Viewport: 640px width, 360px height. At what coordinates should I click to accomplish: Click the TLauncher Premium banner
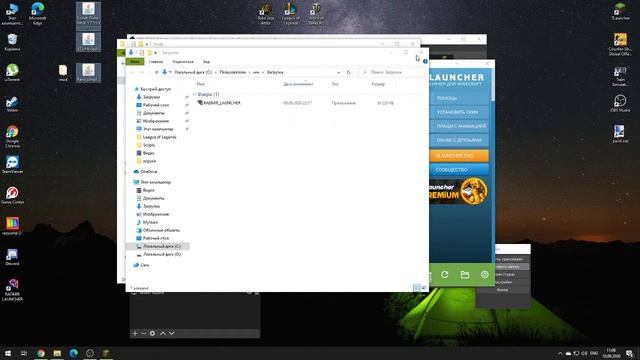[459, 191]
